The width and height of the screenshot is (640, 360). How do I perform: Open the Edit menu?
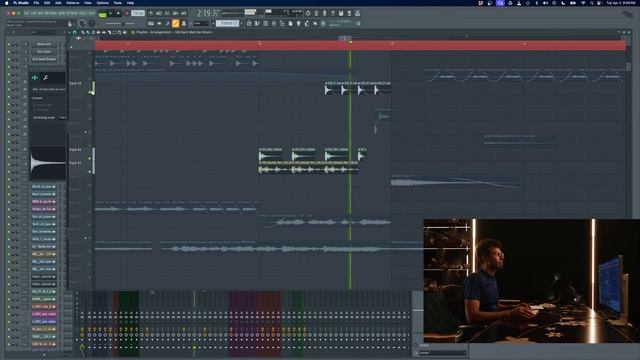pyautogui.click(x=47, y=3)
